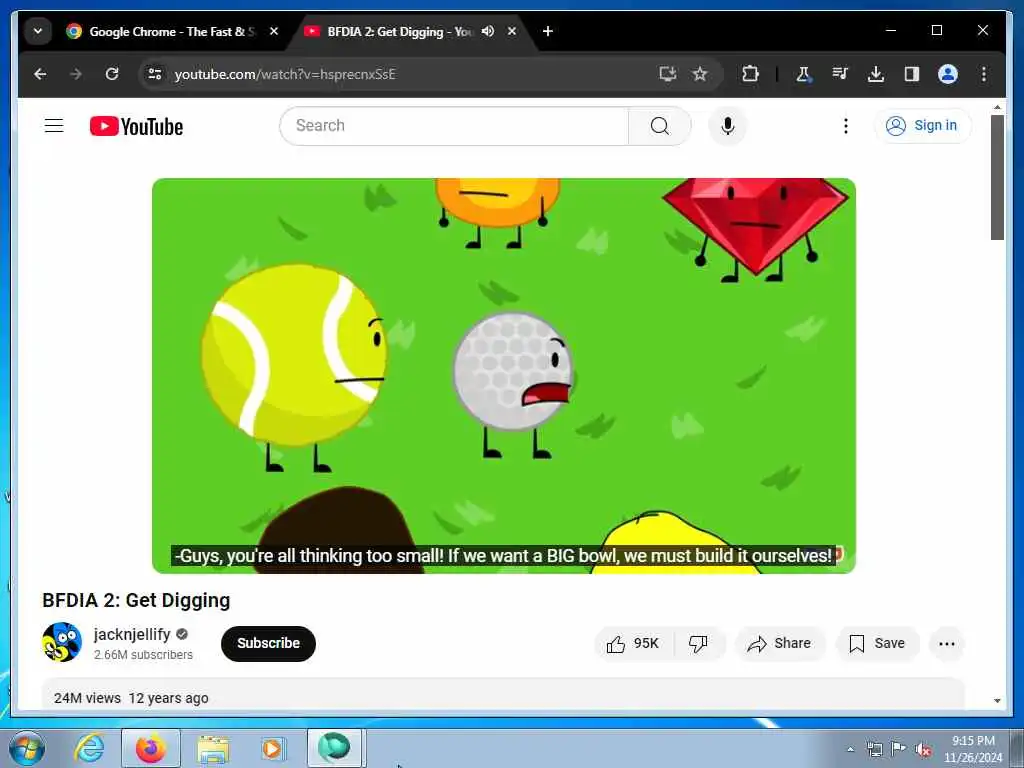Image resolution: width=1024 pixels, height=768 pixels.
Task: Launch Internet Explorer from taskbar
Action: [x=89, y=748]
